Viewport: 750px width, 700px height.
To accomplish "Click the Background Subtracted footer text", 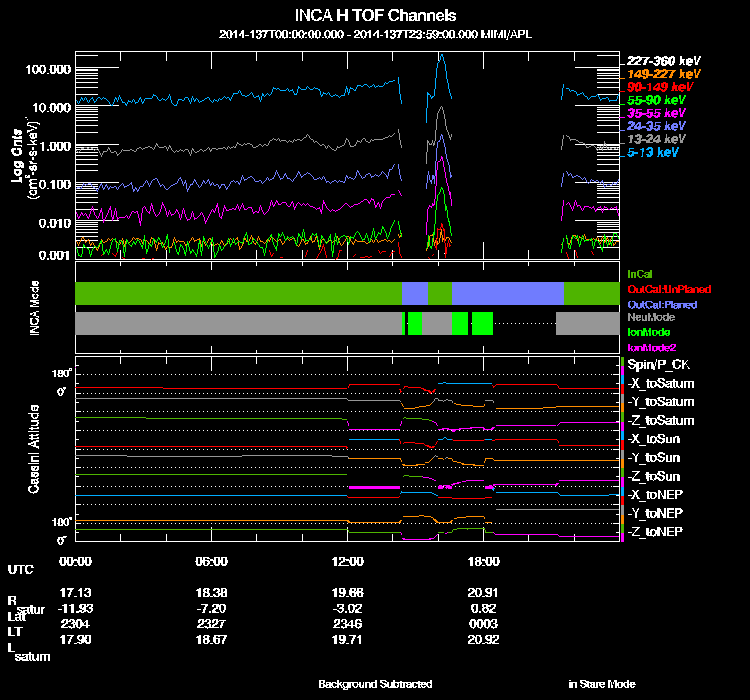I will 375,684.
